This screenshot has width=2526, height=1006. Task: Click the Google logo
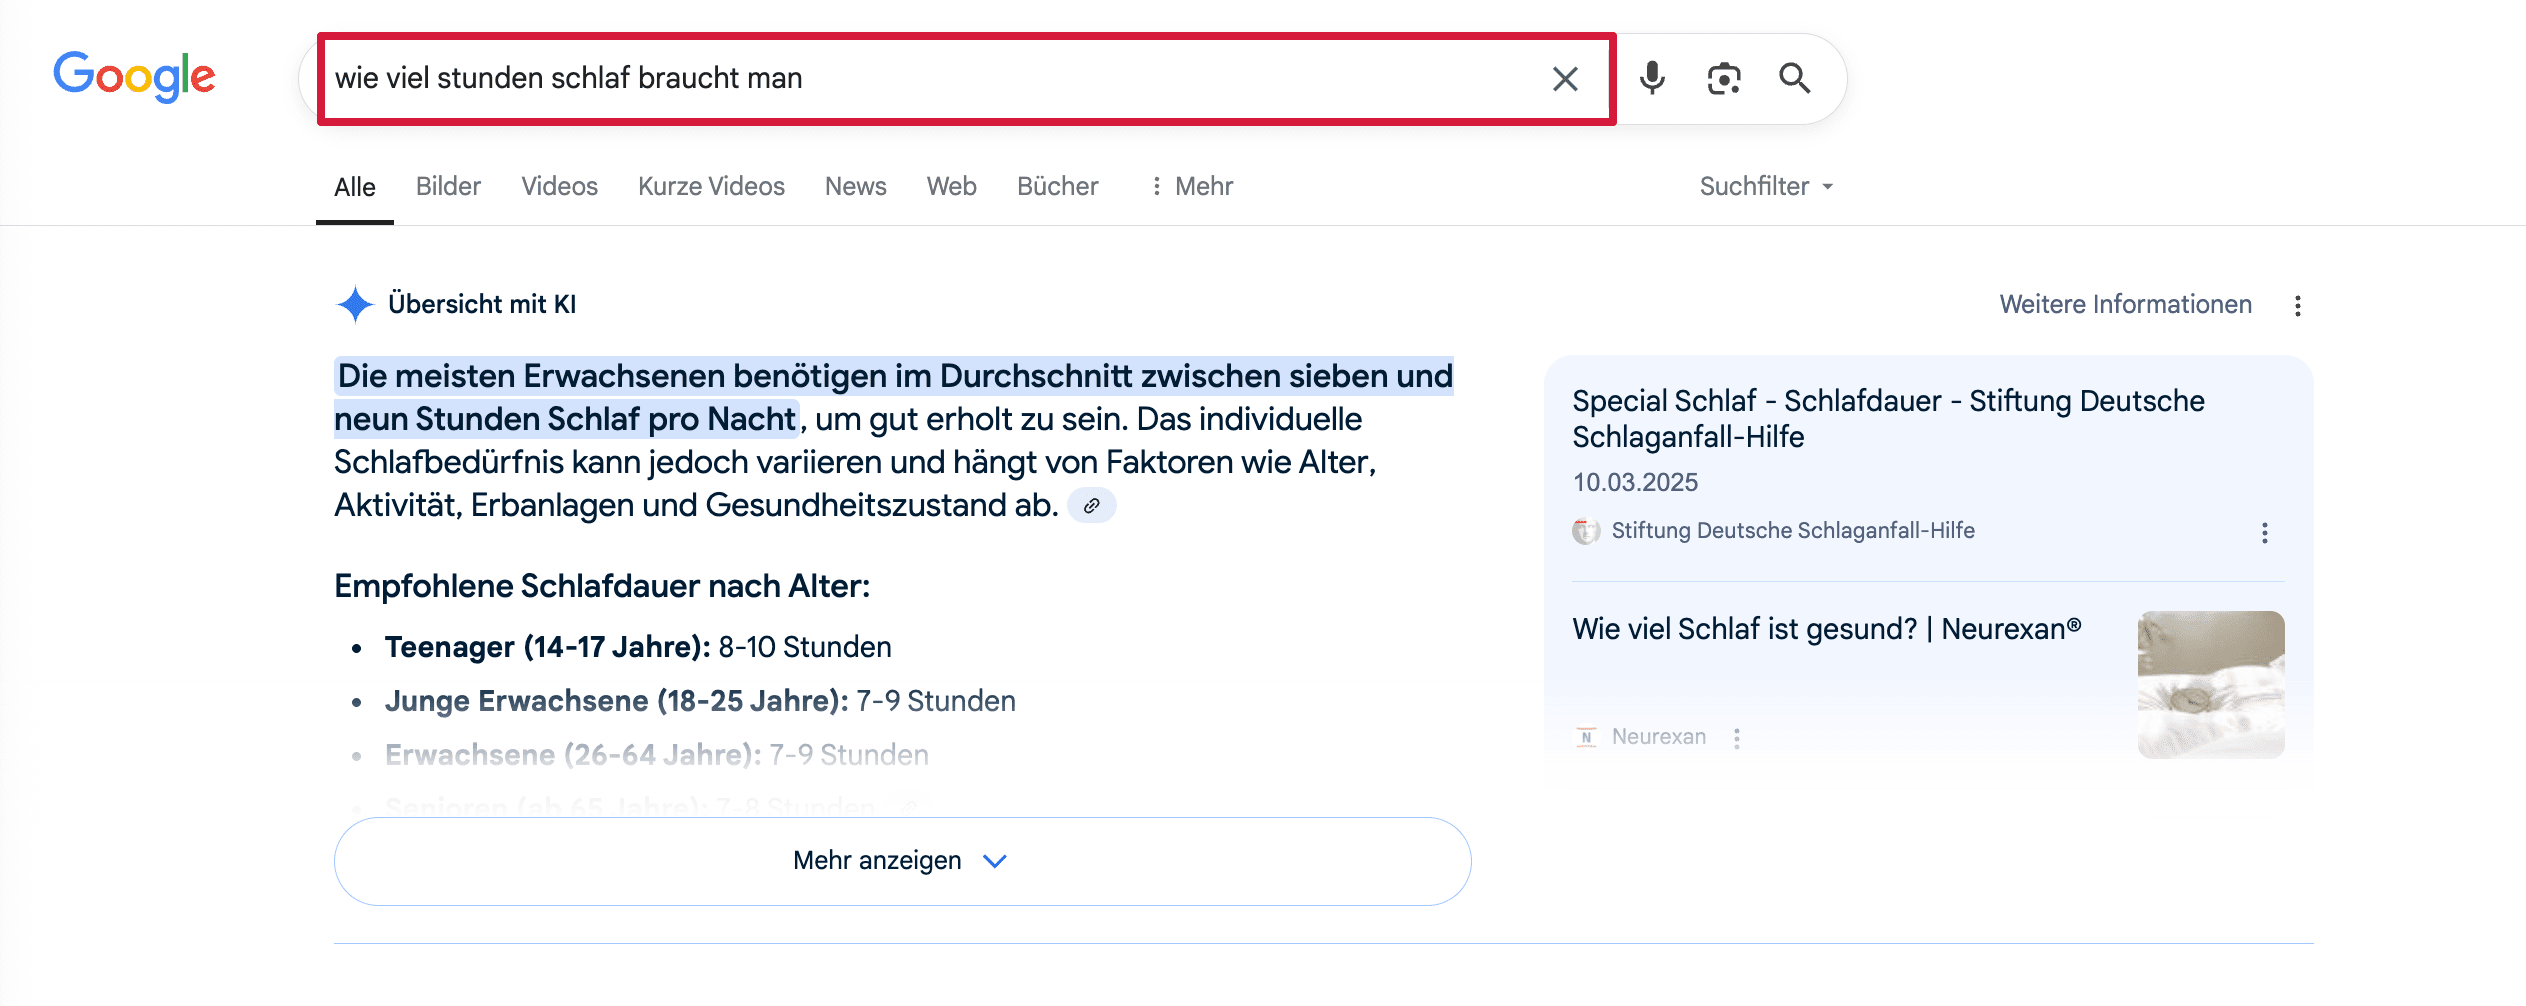point(134,76)
